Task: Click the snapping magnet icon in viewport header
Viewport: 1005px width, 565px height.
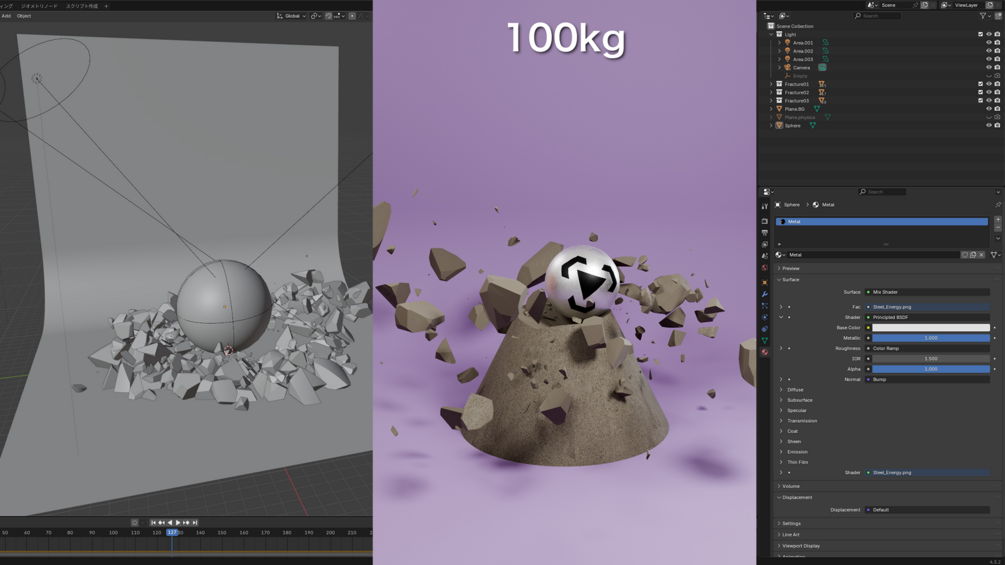Action: [328, 16]
